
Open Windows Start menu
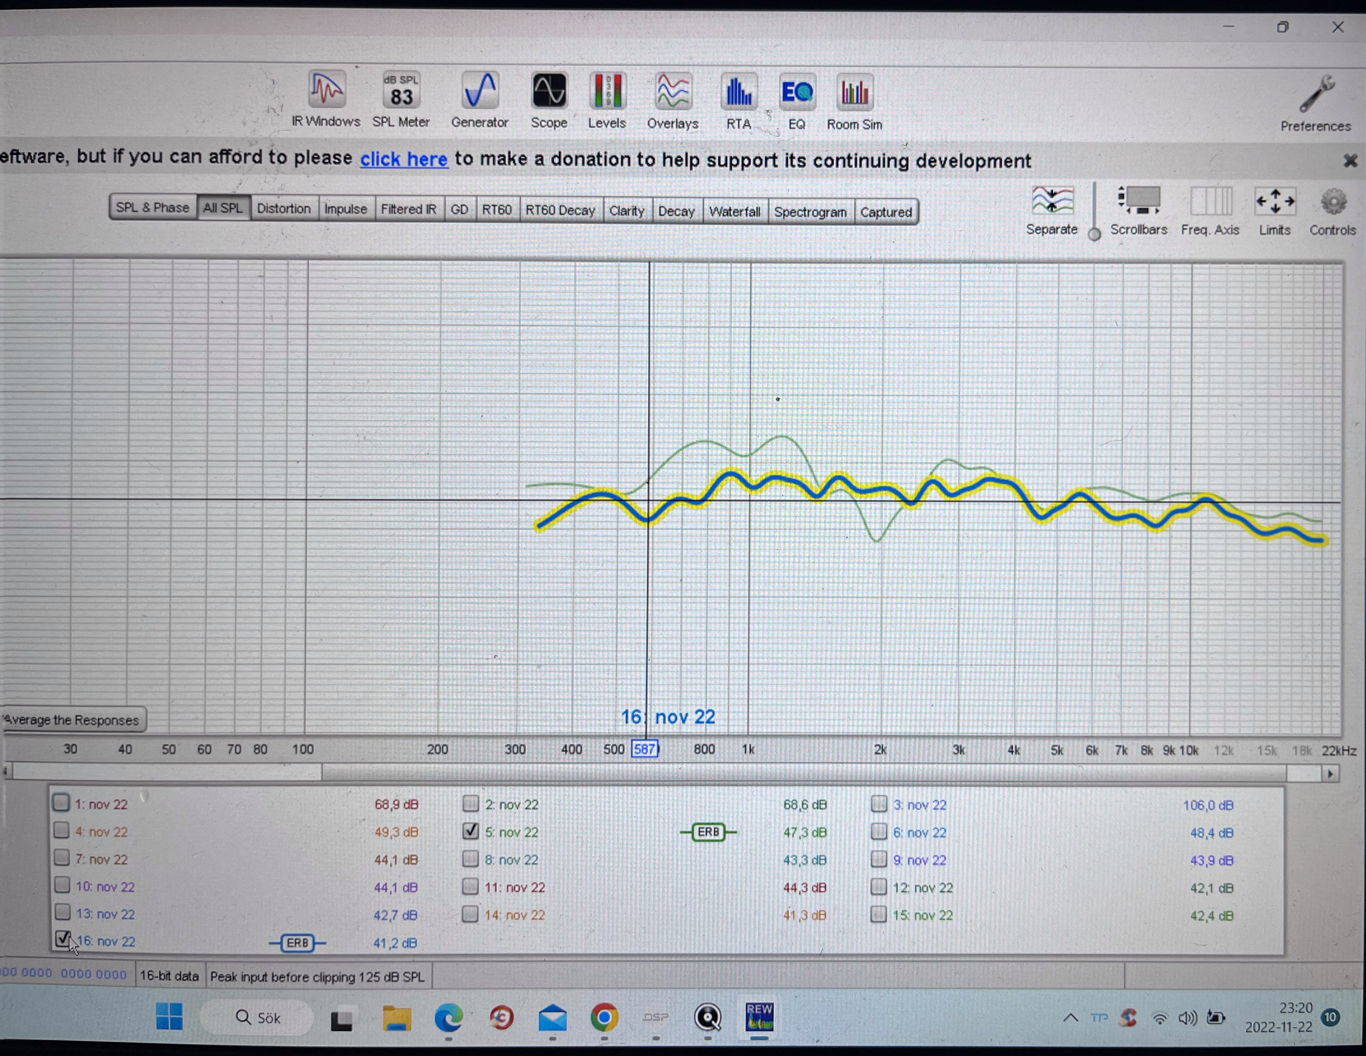tap(169, 1017)
